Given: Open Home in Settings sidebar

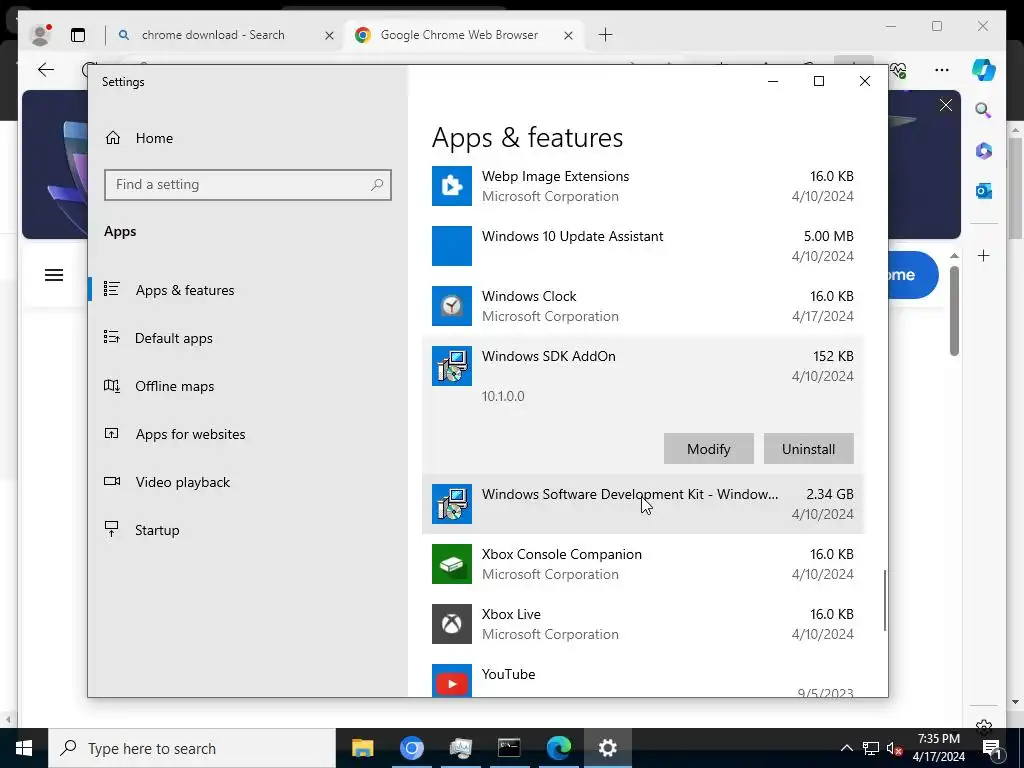Looking at the screenshot, I should point(154,138).
